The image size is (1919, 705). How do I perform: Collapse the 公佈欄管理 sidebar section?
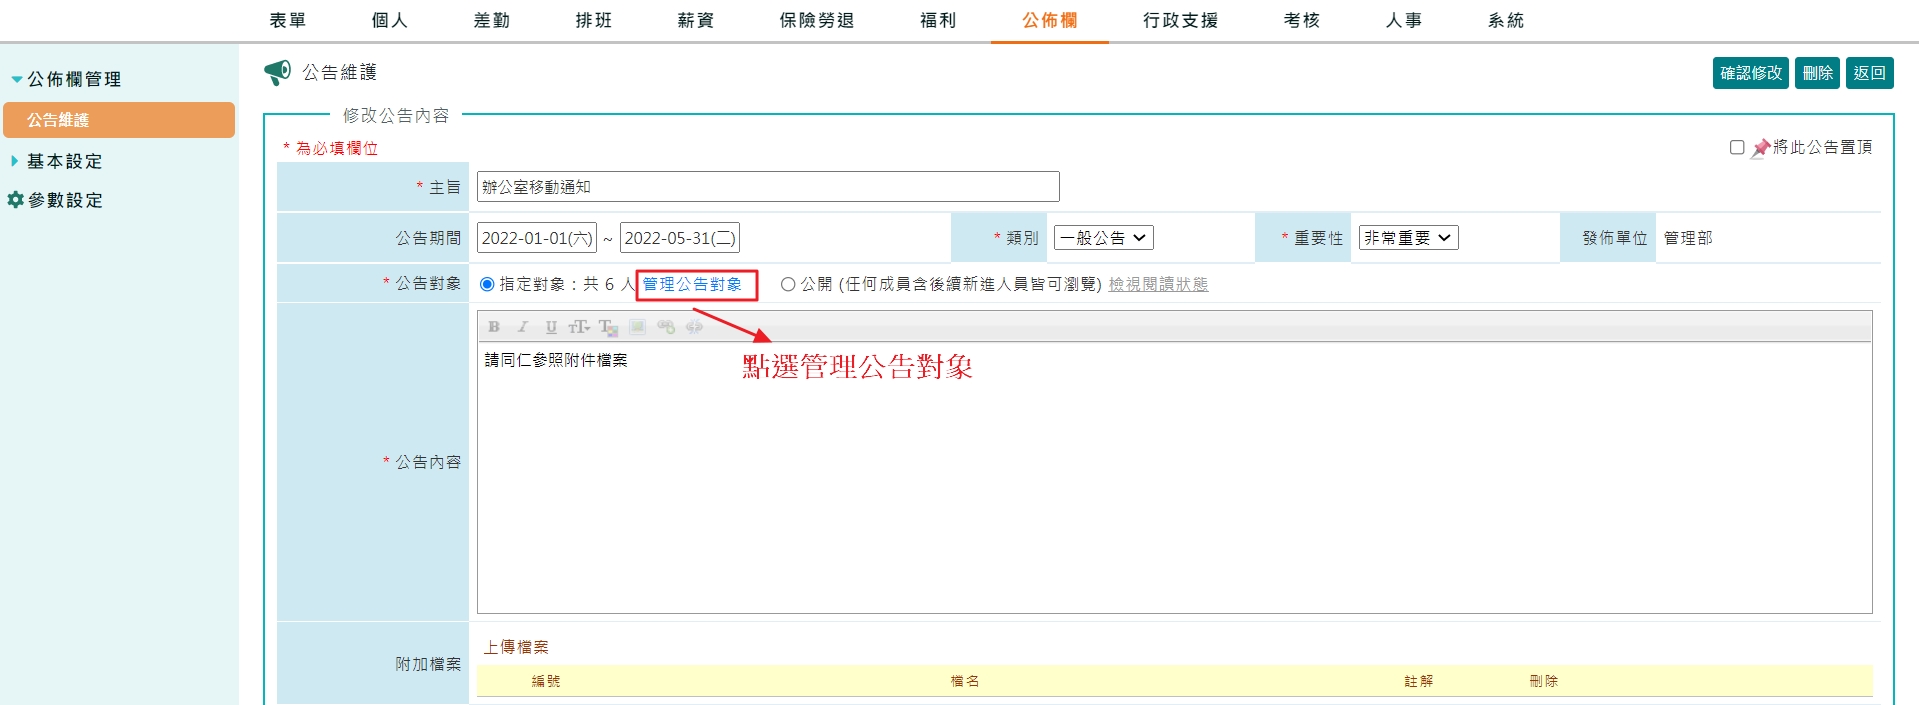click(65, 79)
